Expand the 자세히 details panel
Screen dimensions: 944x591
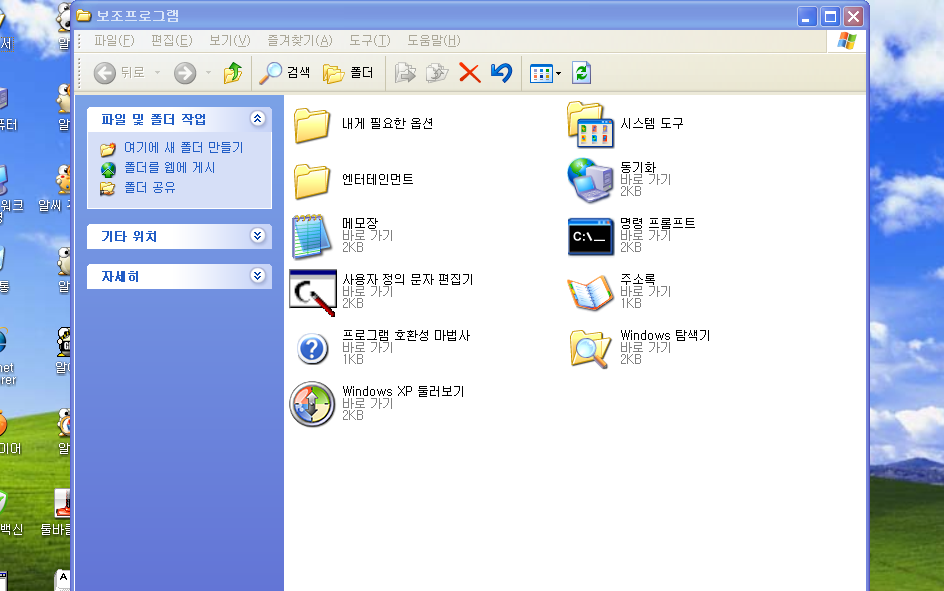[258, 276]
